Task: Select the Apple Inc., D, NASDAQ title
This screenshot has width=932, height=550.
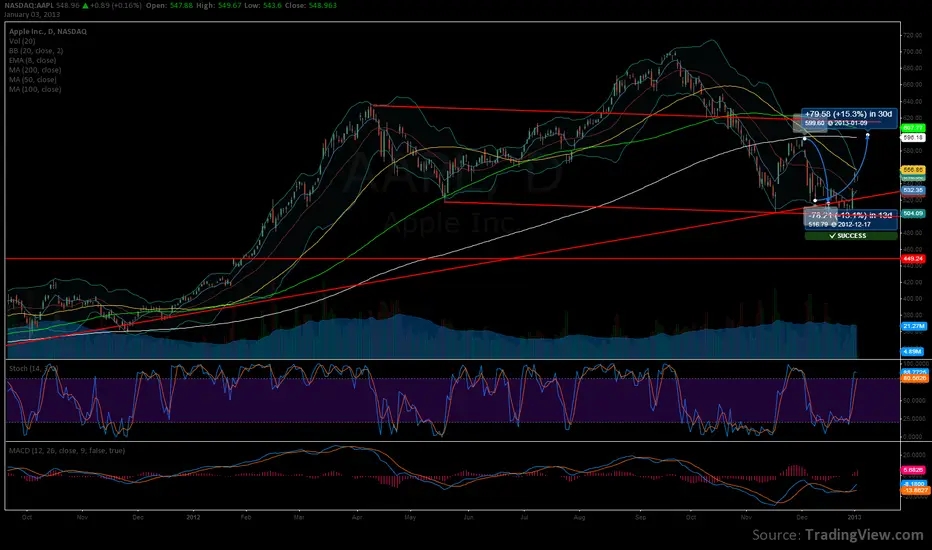Action: [x=48, y=32]
